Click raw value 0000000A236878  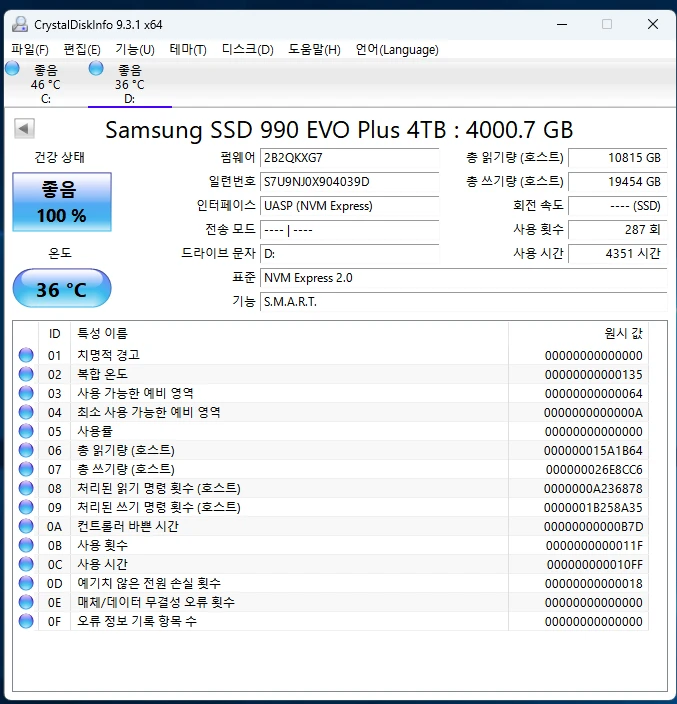(x=593, y=488)
